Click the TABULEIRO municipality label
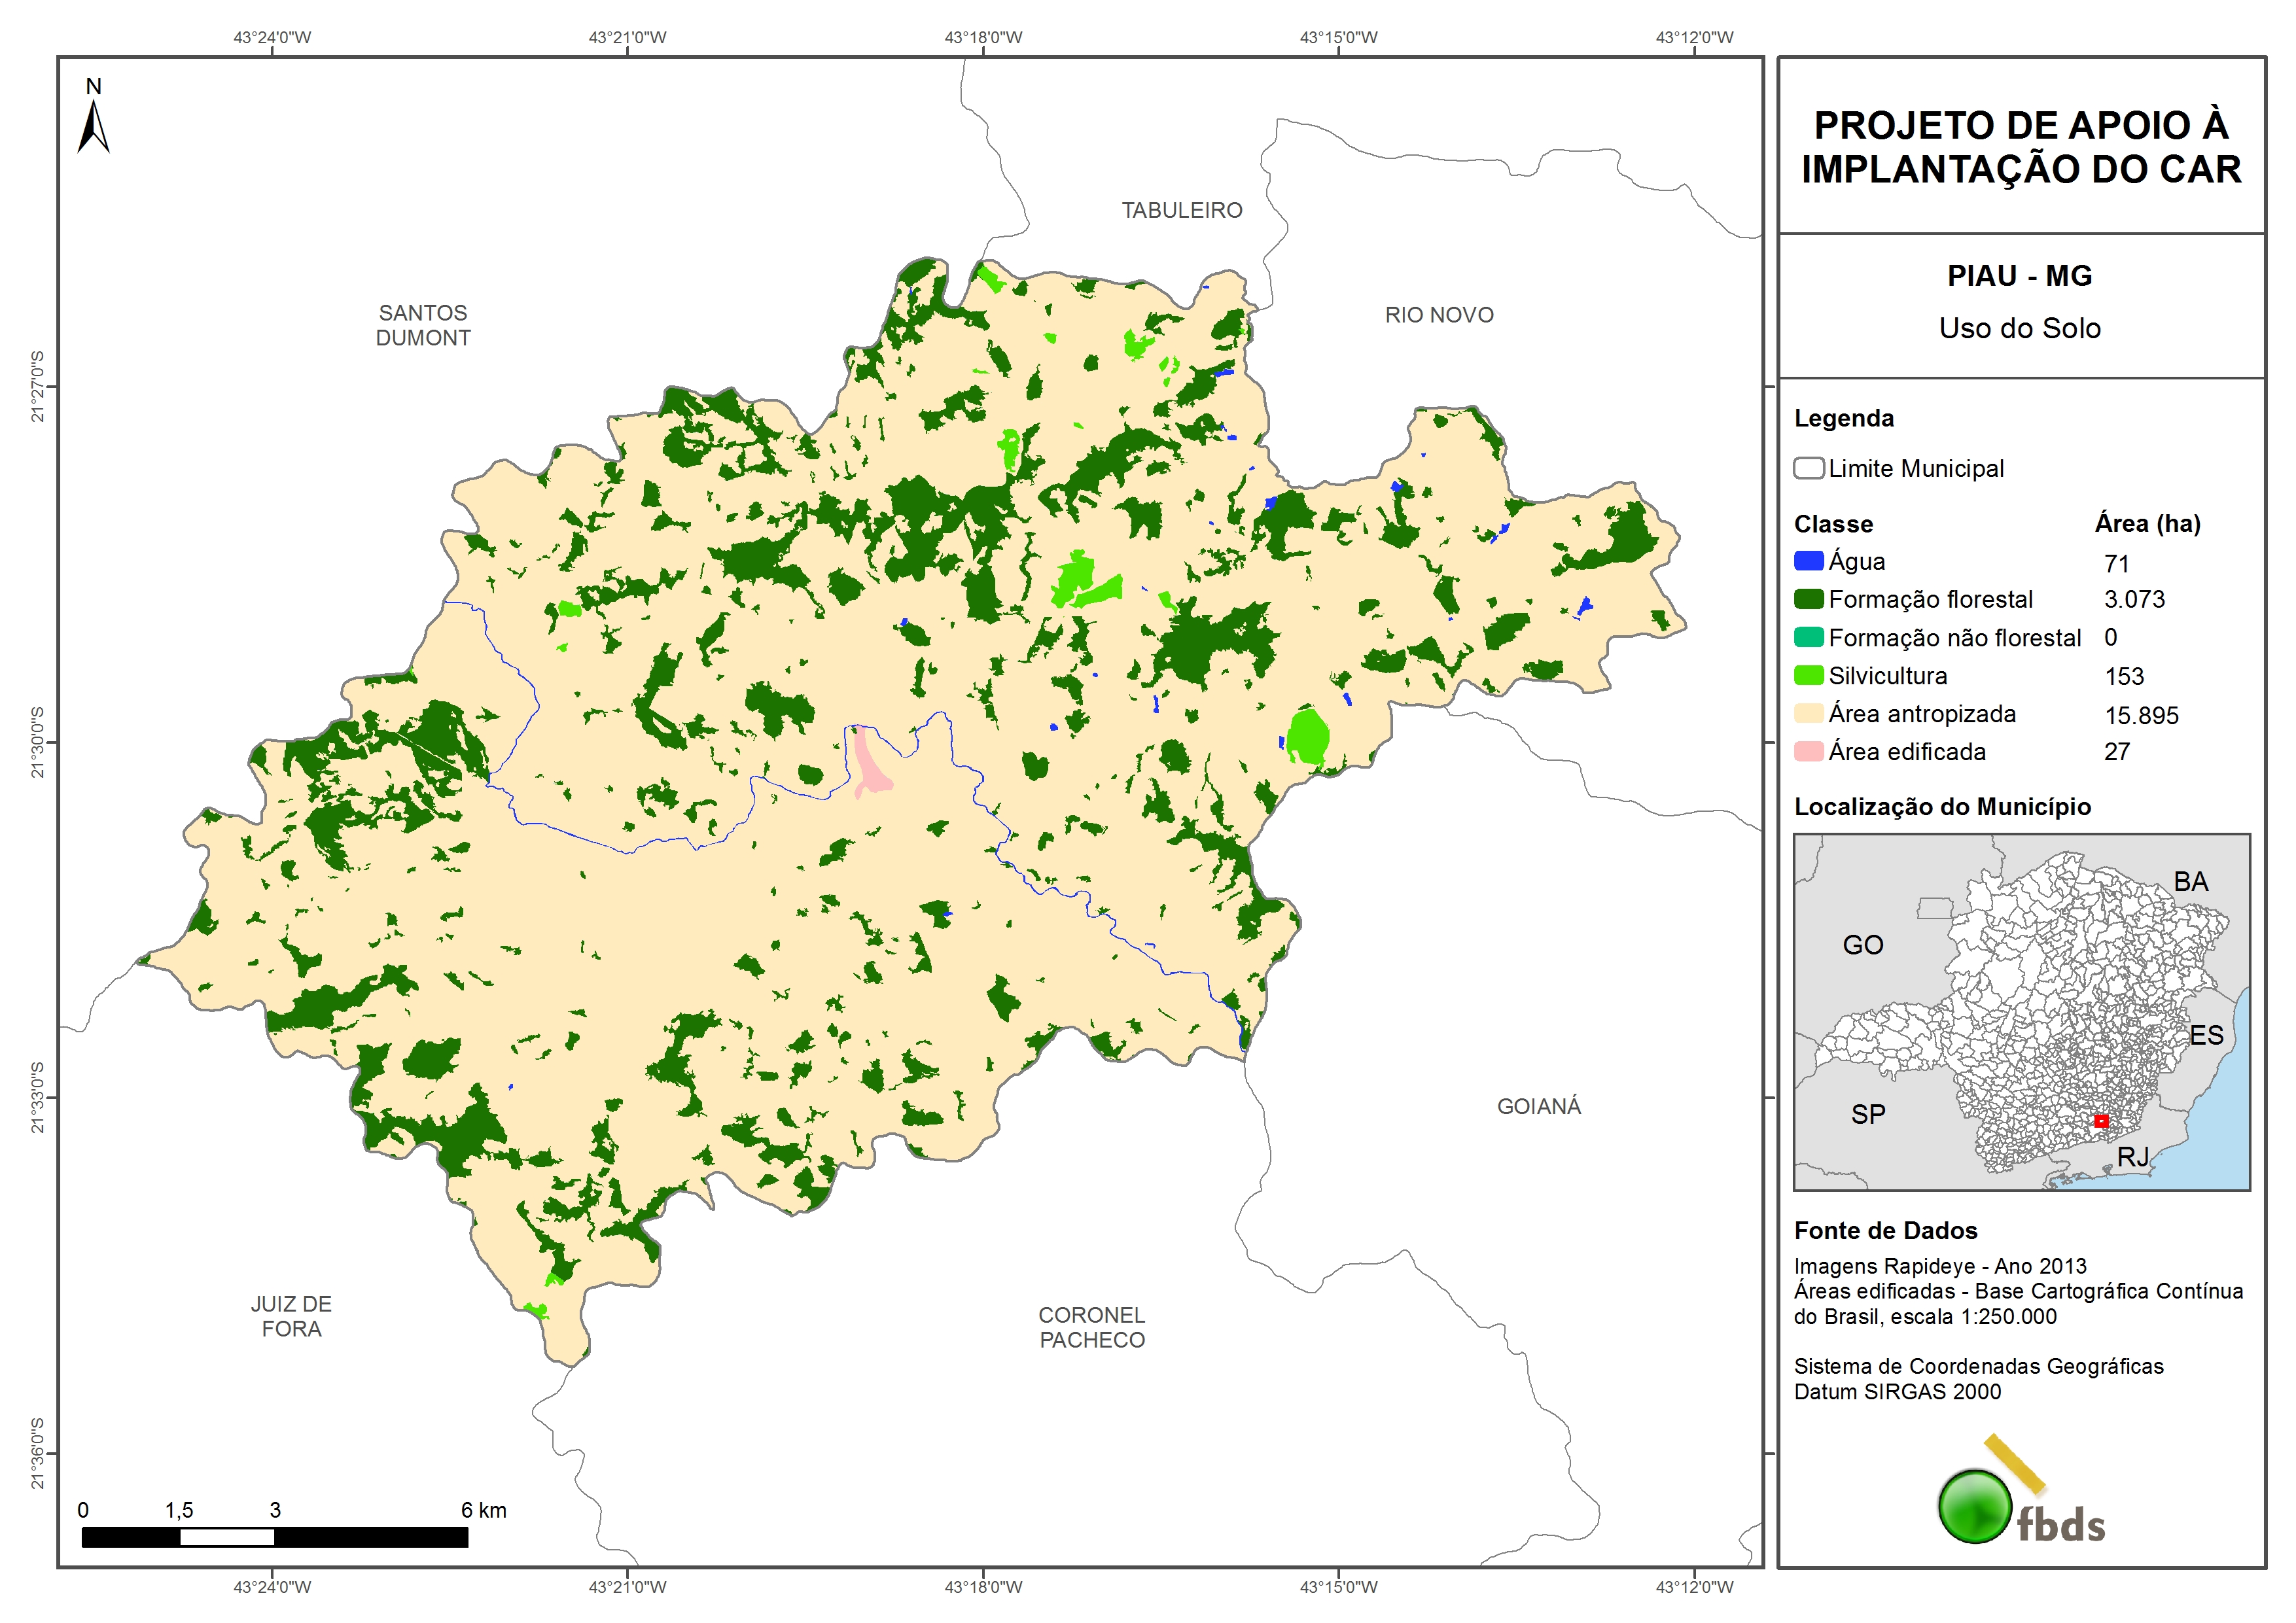This screenshot has width=2296, height=1623. (1181, 210)
